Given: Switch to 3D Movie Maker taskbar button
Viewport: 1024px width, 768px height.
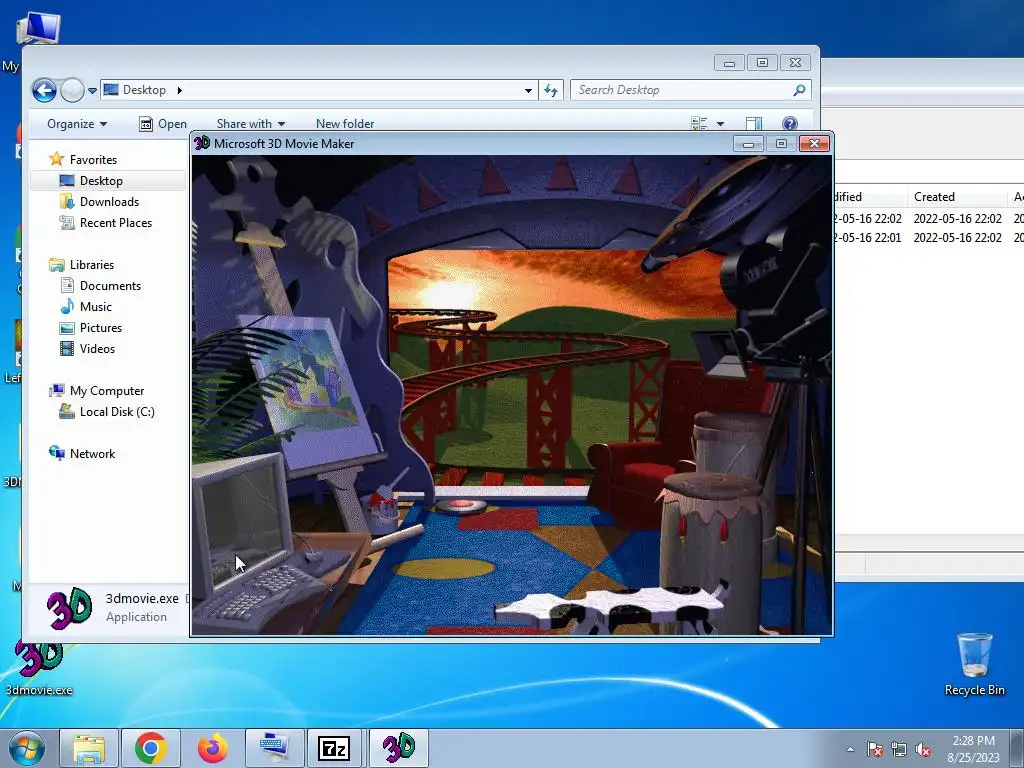Looking at the screenshot, I should click(x=398, y=748).
